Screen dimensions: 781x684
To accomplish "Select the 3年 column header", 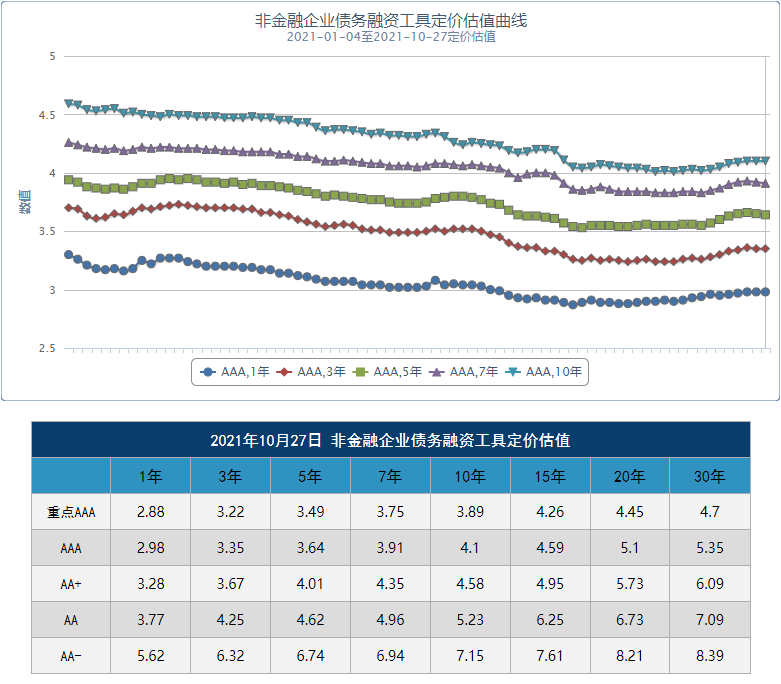I will (x=230, y=476).
